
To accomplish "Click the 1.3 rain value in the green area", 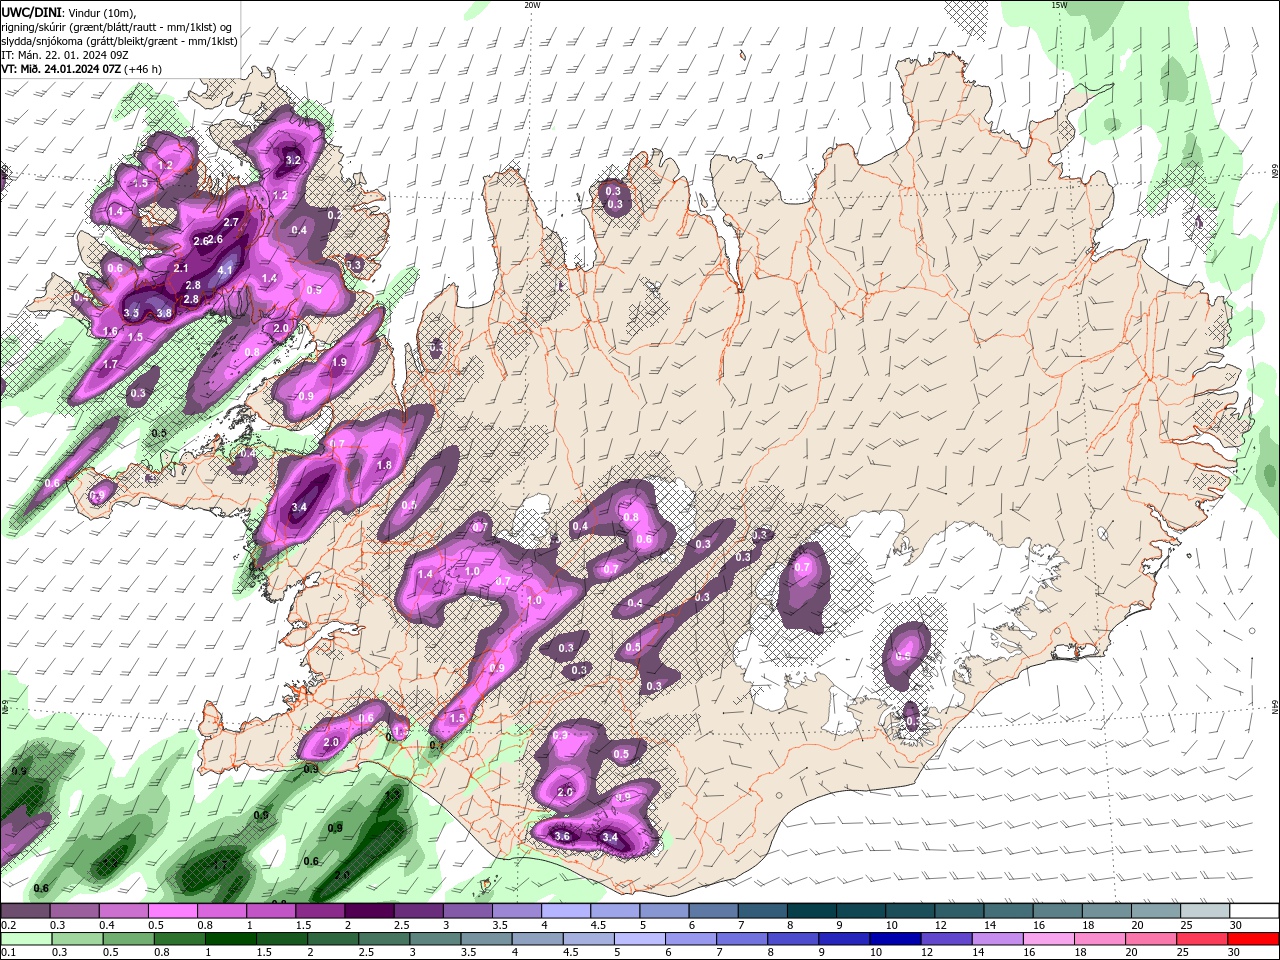I will (392, 795).
